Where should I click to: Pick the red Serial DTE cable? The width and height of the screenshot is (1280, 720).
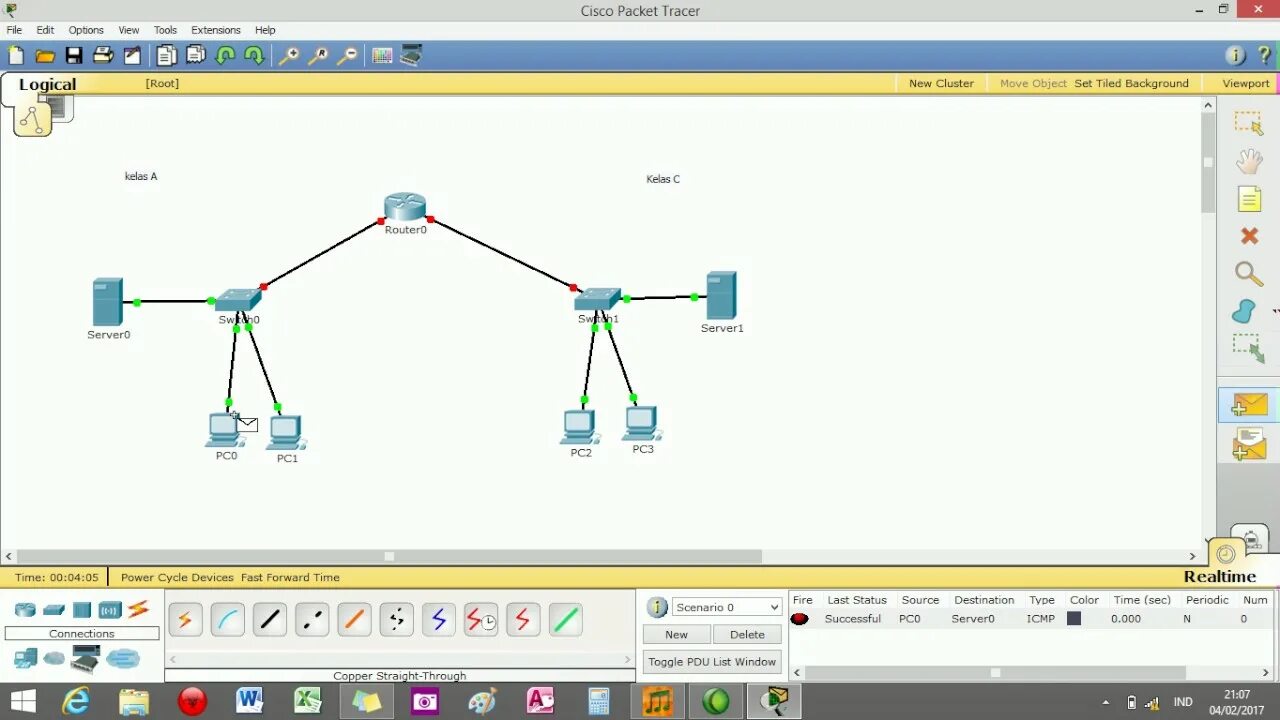(523, 620)
